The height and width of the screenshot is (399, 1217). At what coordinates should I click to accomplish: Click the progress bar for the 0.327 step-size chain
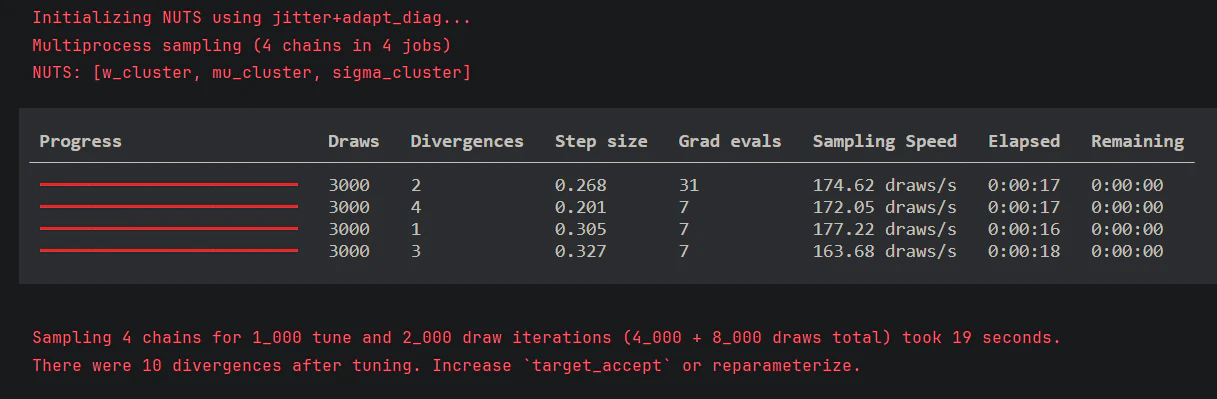169,251
